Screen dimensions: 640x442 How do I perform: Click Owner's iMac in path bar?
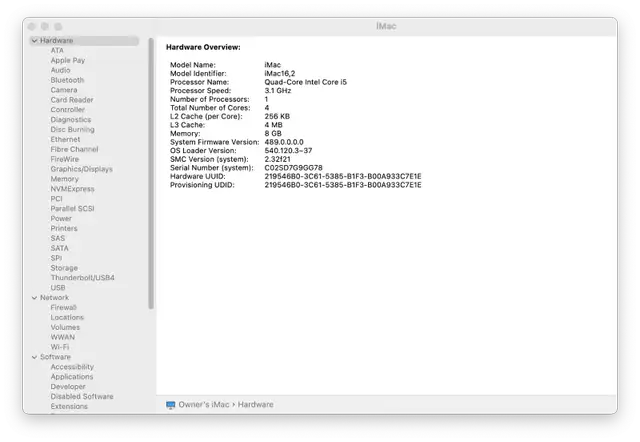204,405
